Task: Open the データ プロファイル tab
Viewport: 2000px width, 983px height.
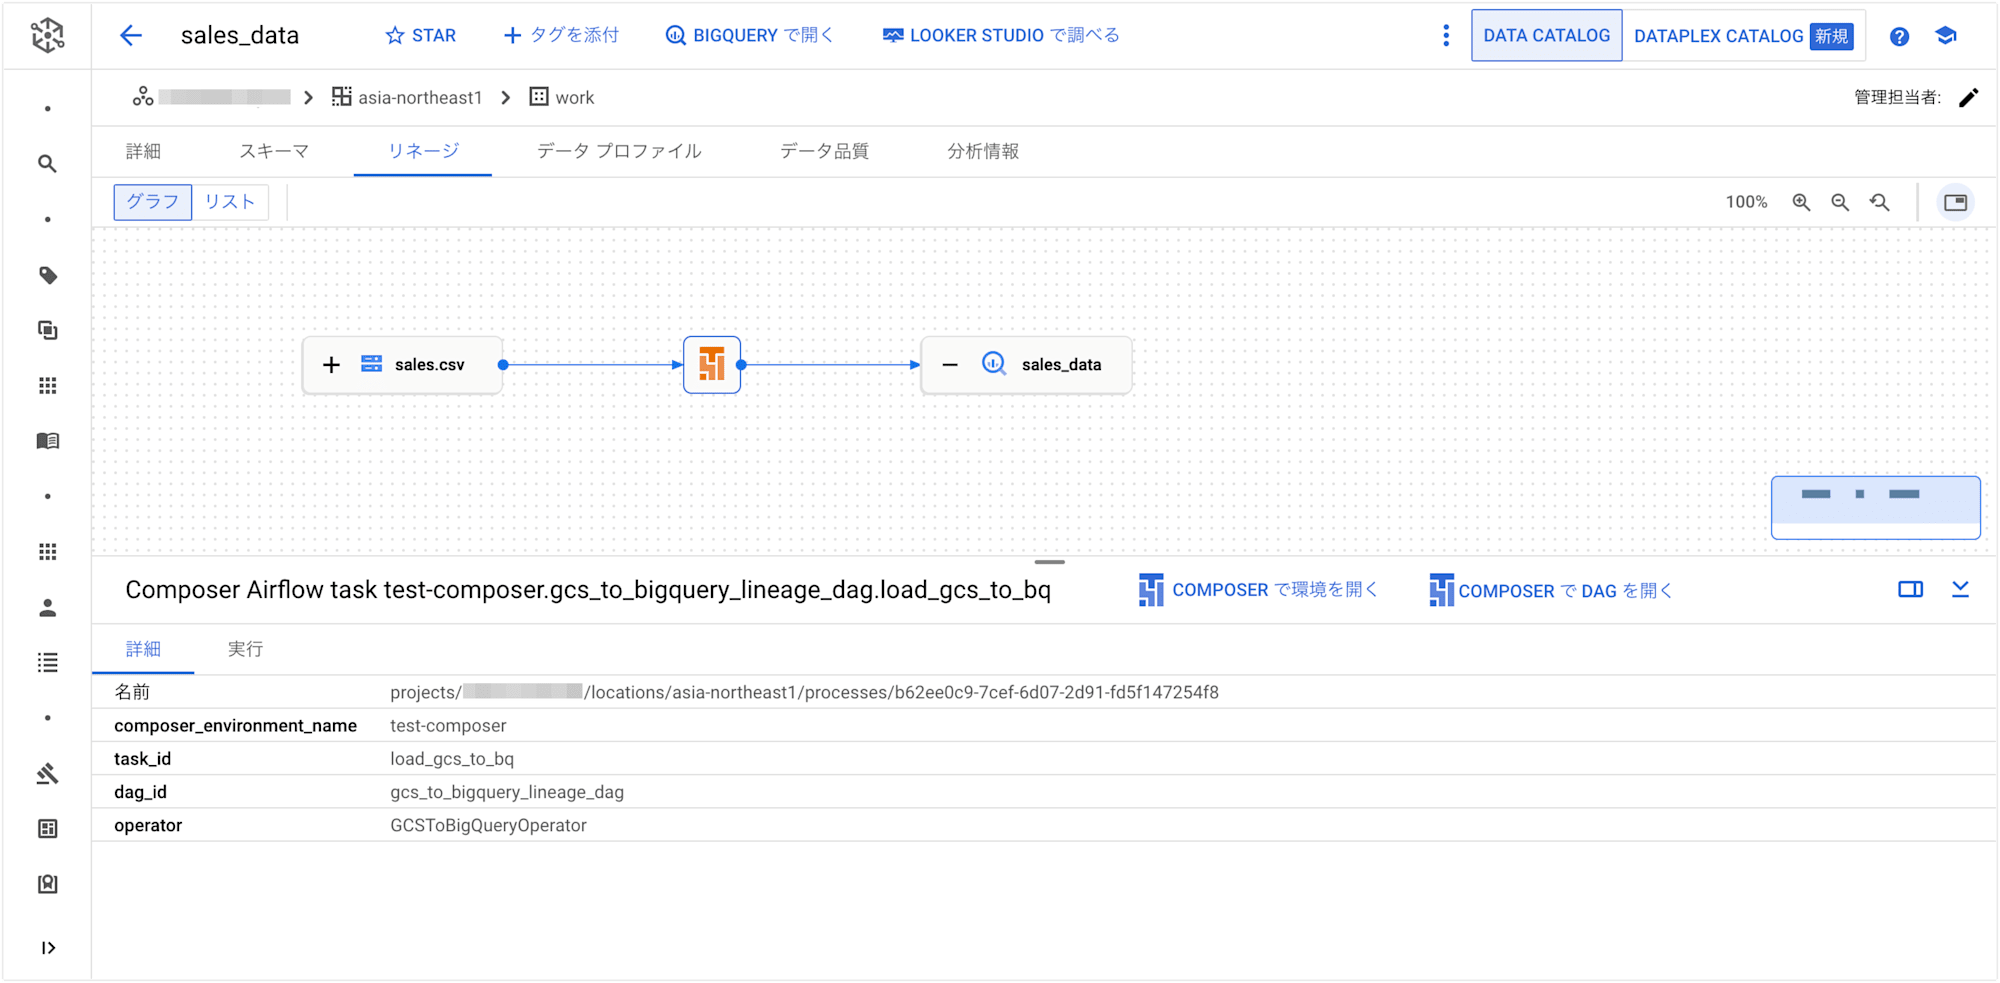Action: (619, 151)
